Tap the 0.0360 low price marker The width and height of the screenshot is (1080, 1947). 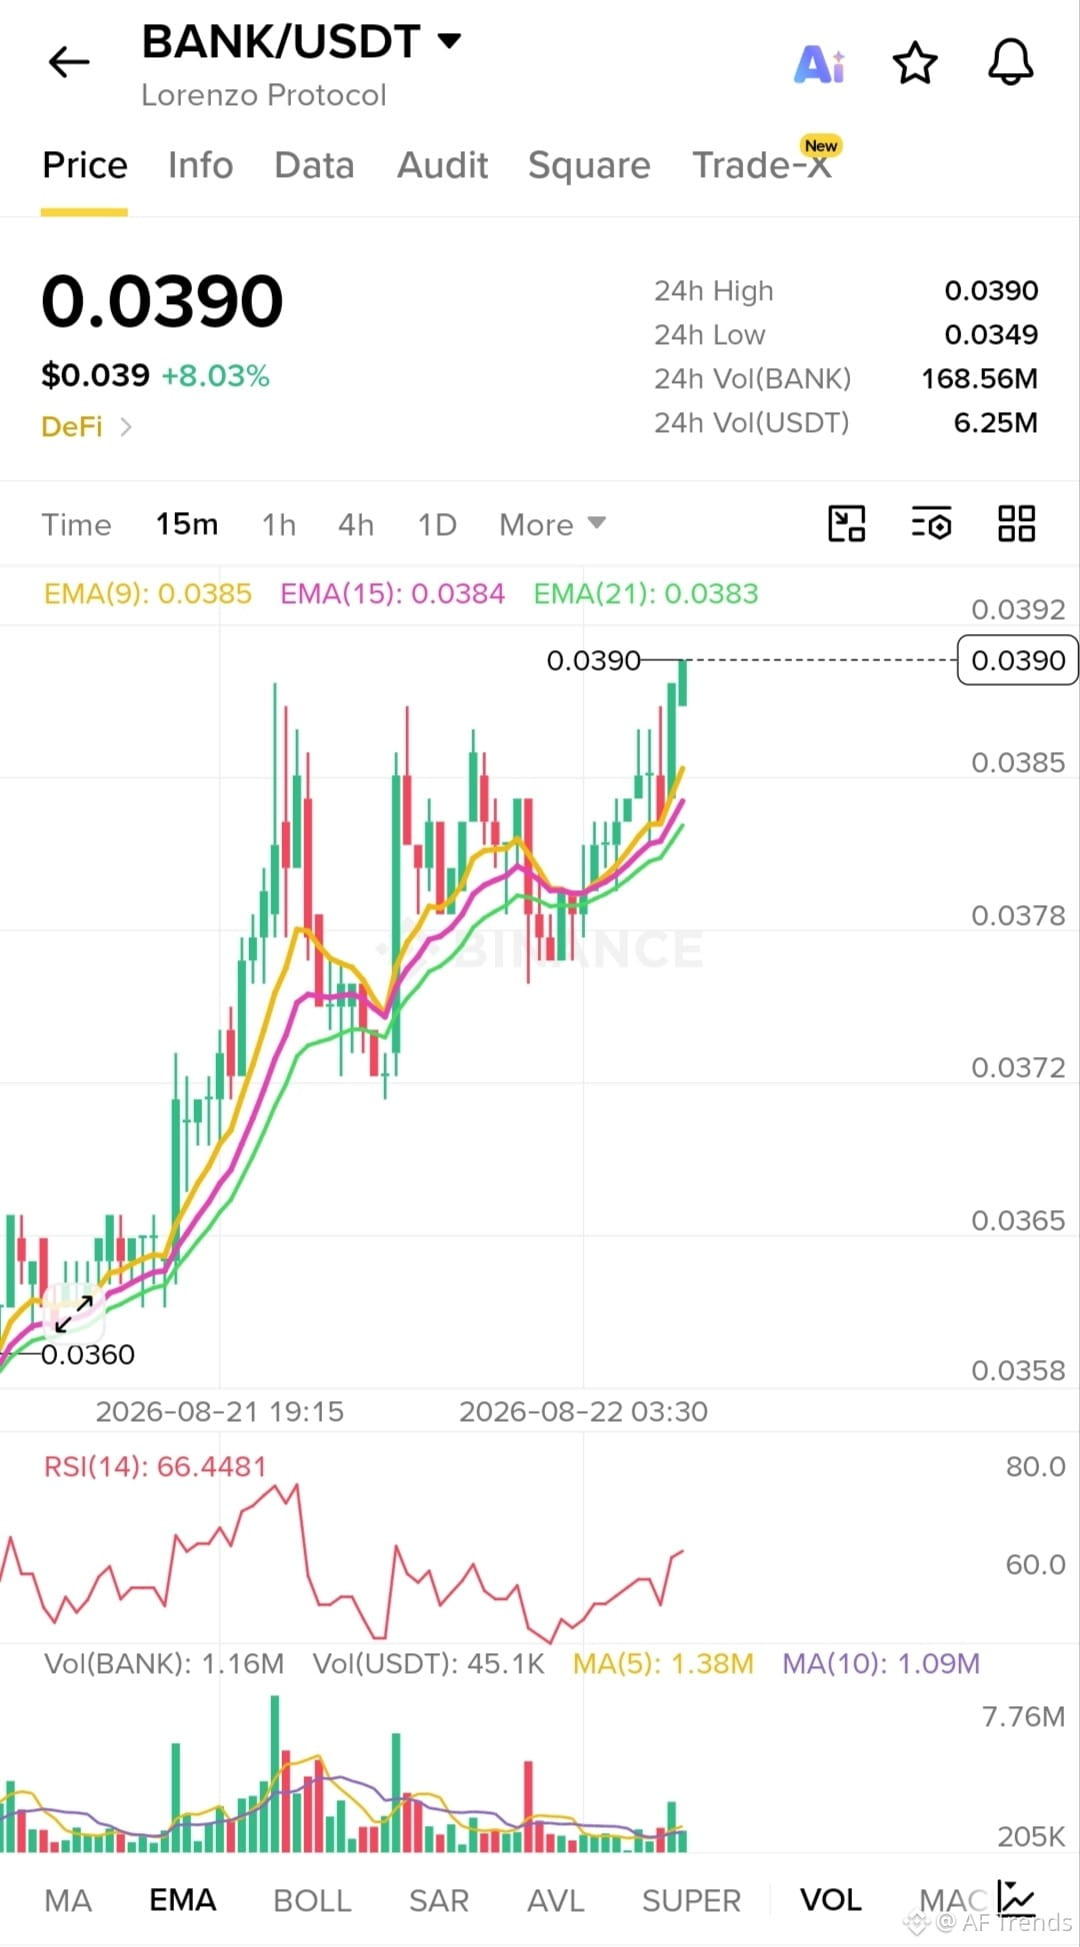pyautogui.click(x=88, y=1355)
